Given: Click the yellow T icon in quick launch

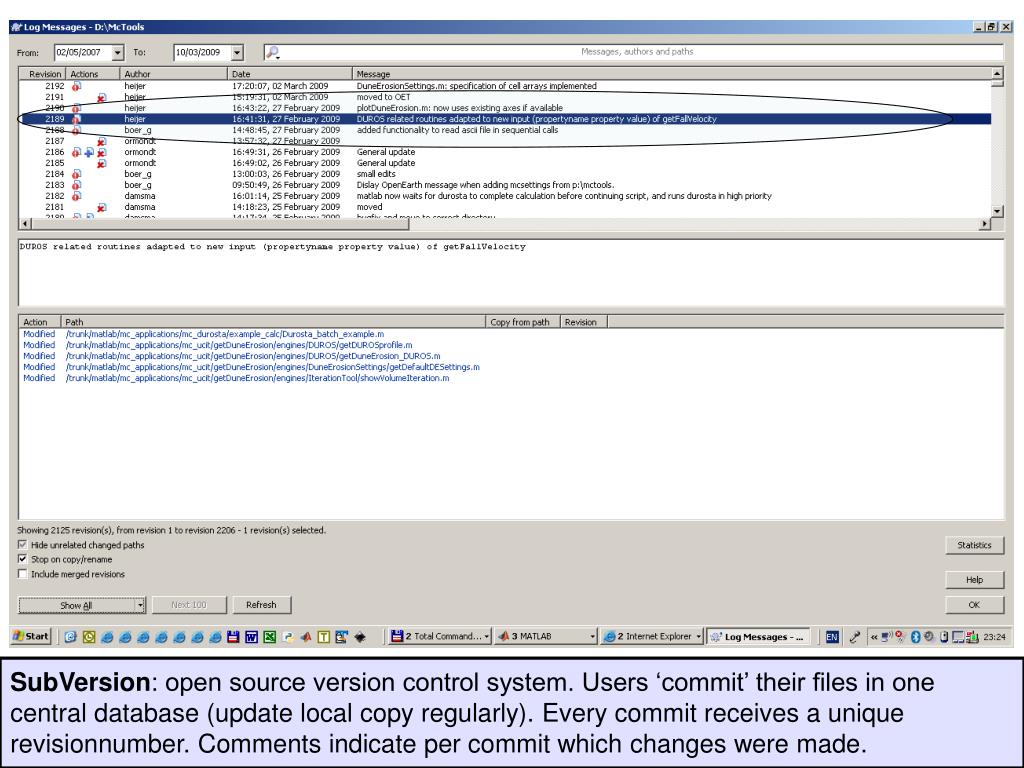Looking at the screenshot, I should pos(323,637).
